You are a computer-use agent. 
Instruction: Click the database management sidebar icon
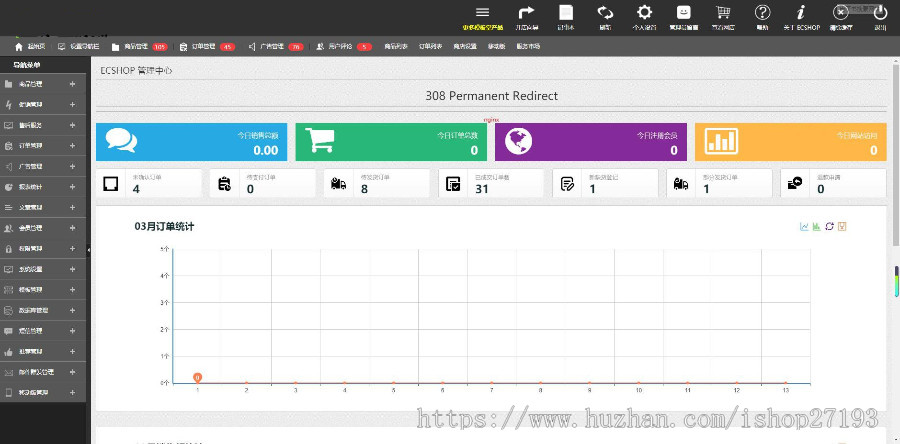(8, 310)
